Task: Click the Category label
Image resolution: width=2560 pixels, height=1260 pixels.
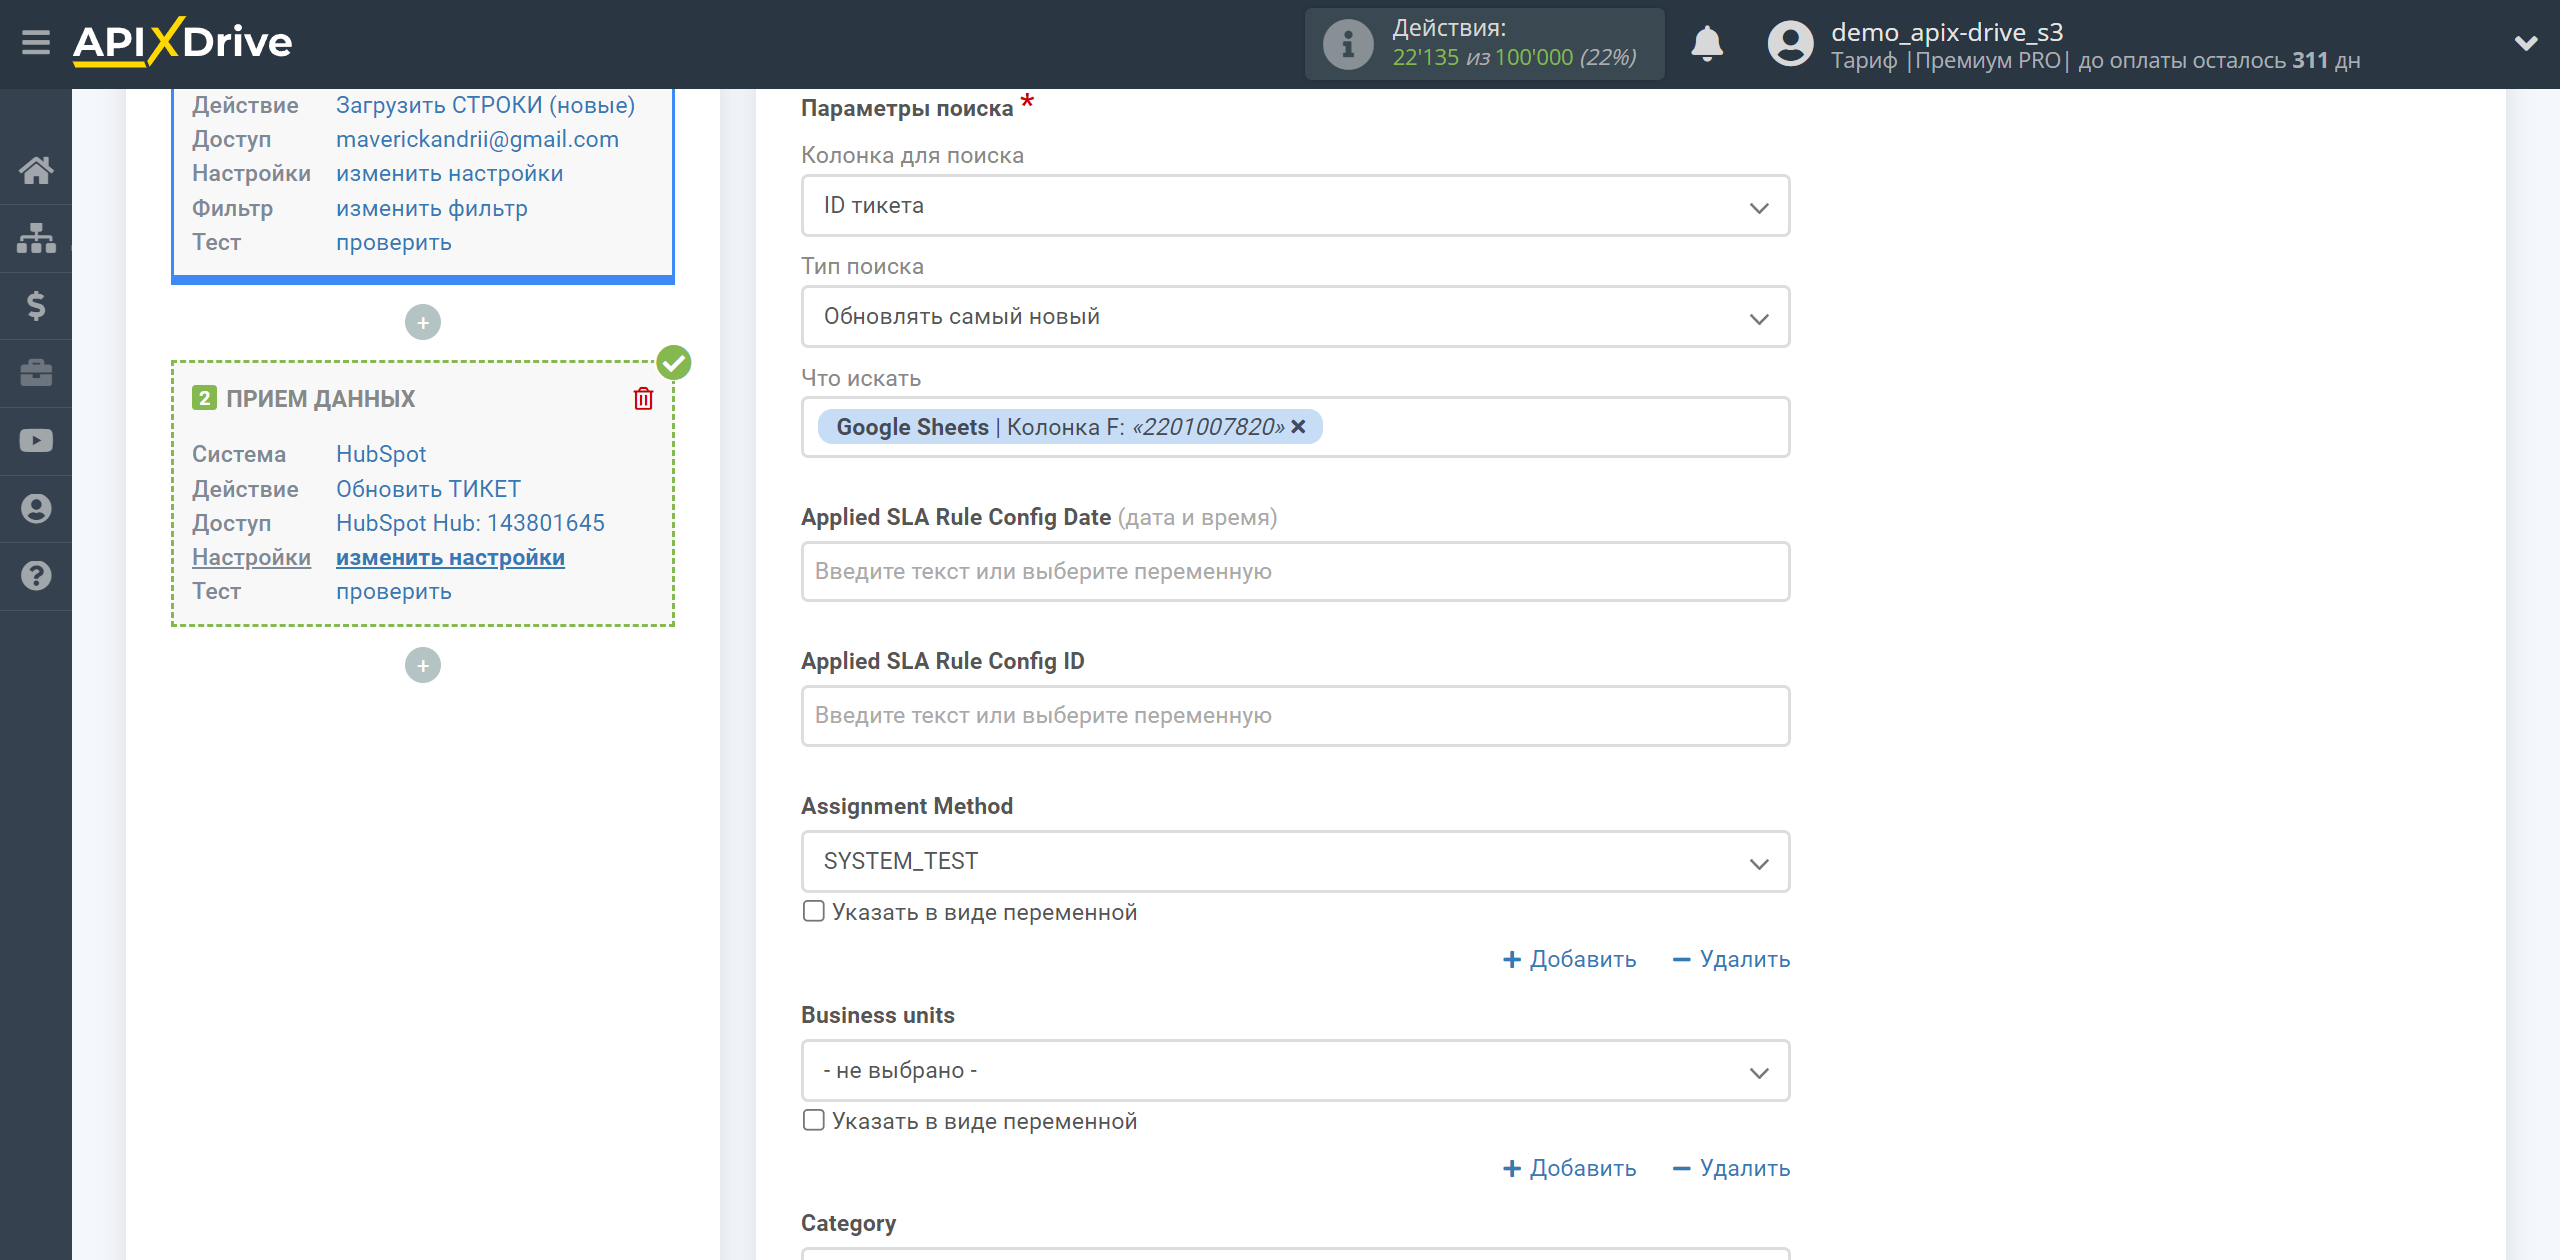Action: click(848, 1223)
